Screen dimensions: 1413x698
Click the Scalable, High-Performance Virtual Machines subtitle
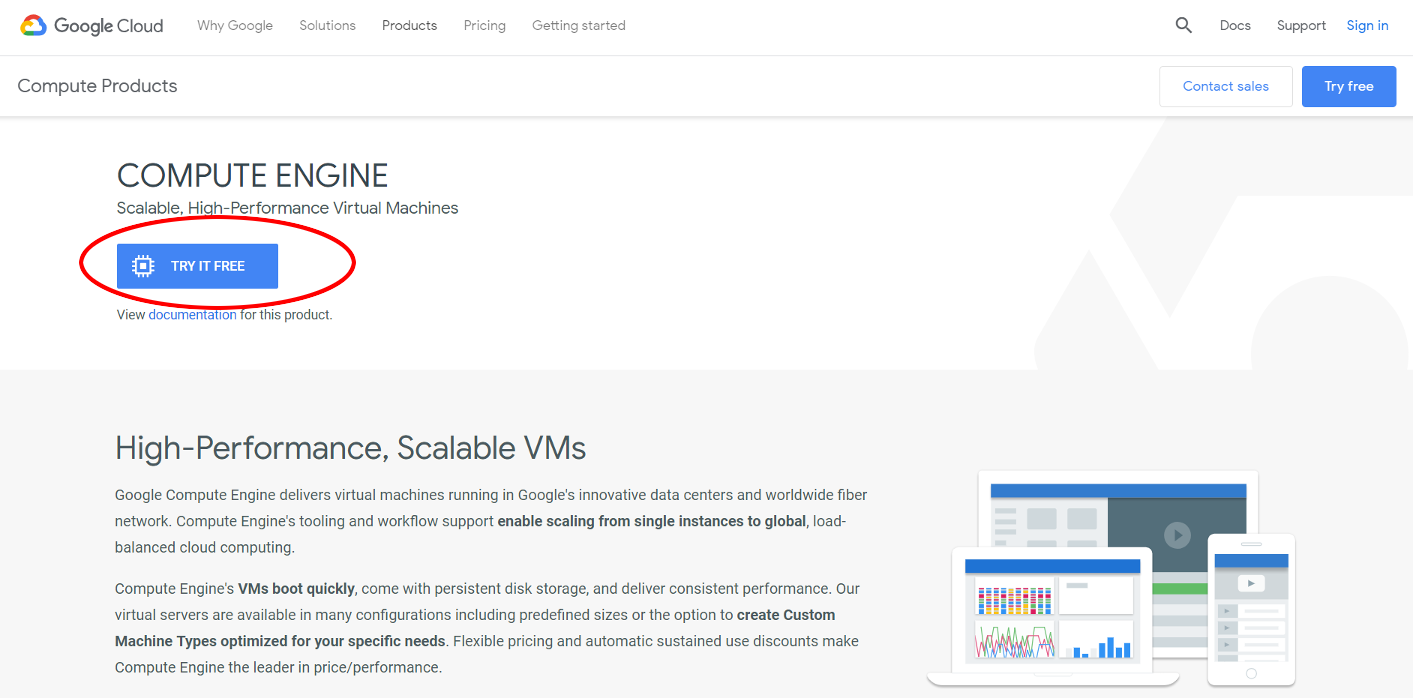[x=288, y=208]
